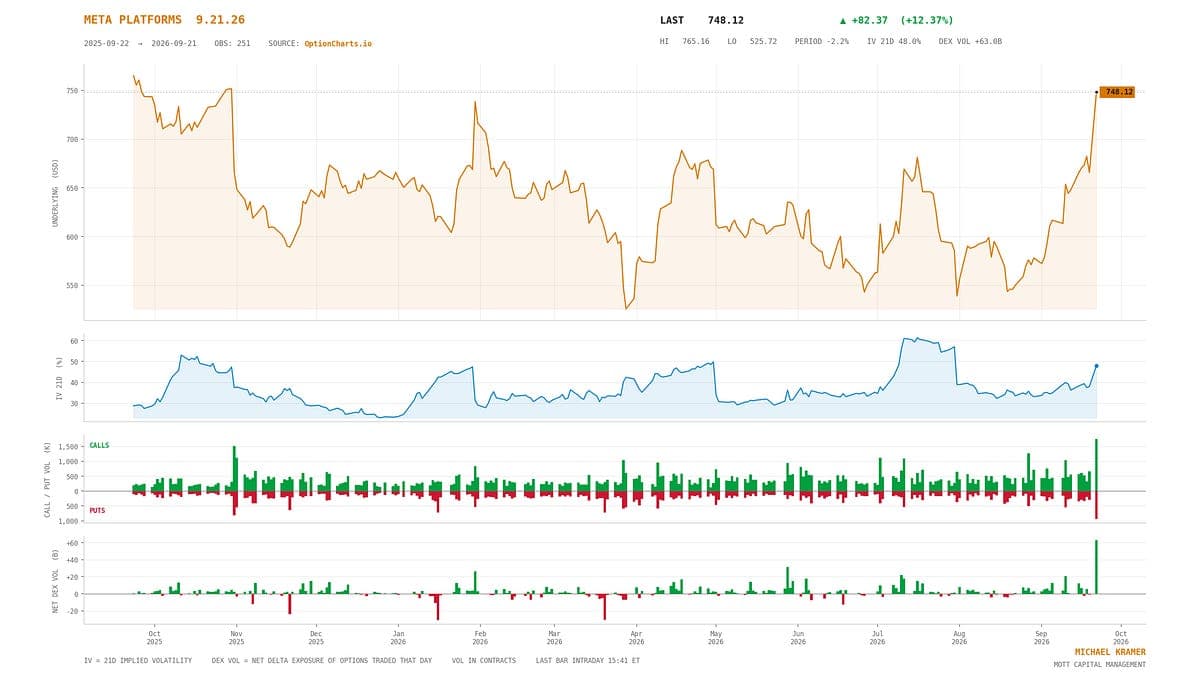Click the -20 label on the DEX axis
This screenshot has width=1200, height=675.
[72, 611]
